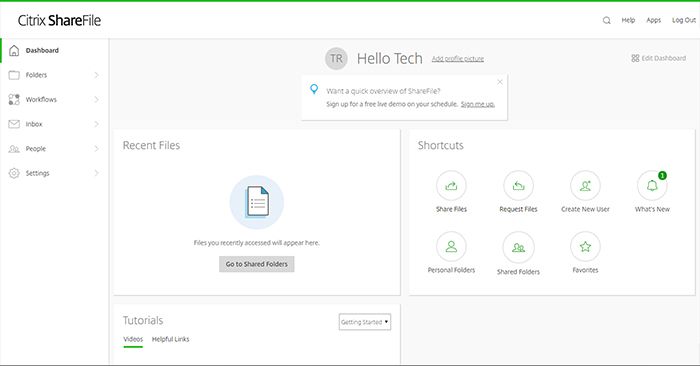
Task: Click the Settings gear icon
Action: (x=14, y=173)
